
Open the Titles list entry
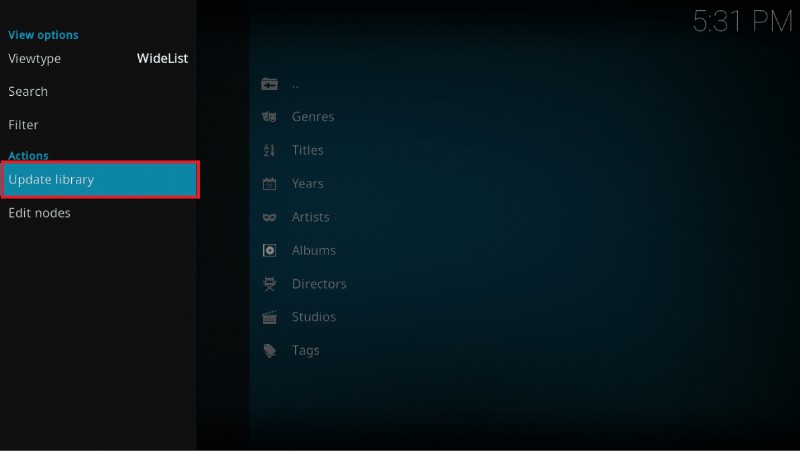coord(308,150)
